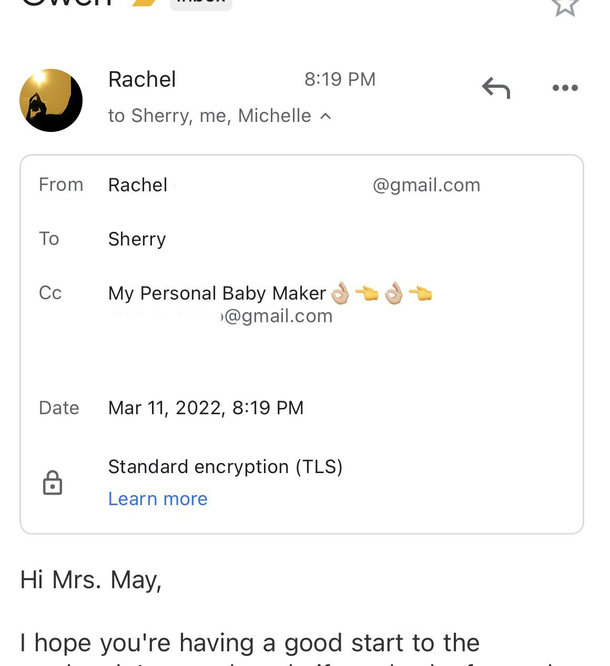This screenshot has height=666, width=610.
Task: Tap the "to Sherry, me, Michelle" summary
Action: click(210, 116)
